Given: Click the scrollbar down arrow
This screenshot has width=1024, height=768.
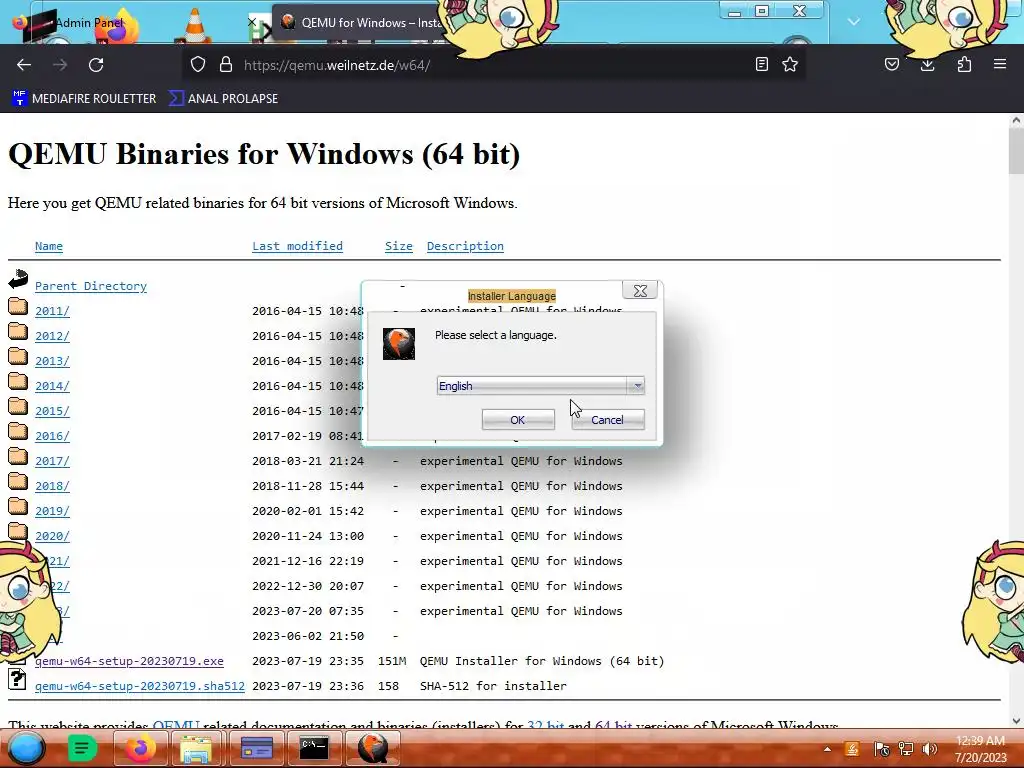Looking at the screenshot, I should pyautogui.click(x=1016, y=720).
